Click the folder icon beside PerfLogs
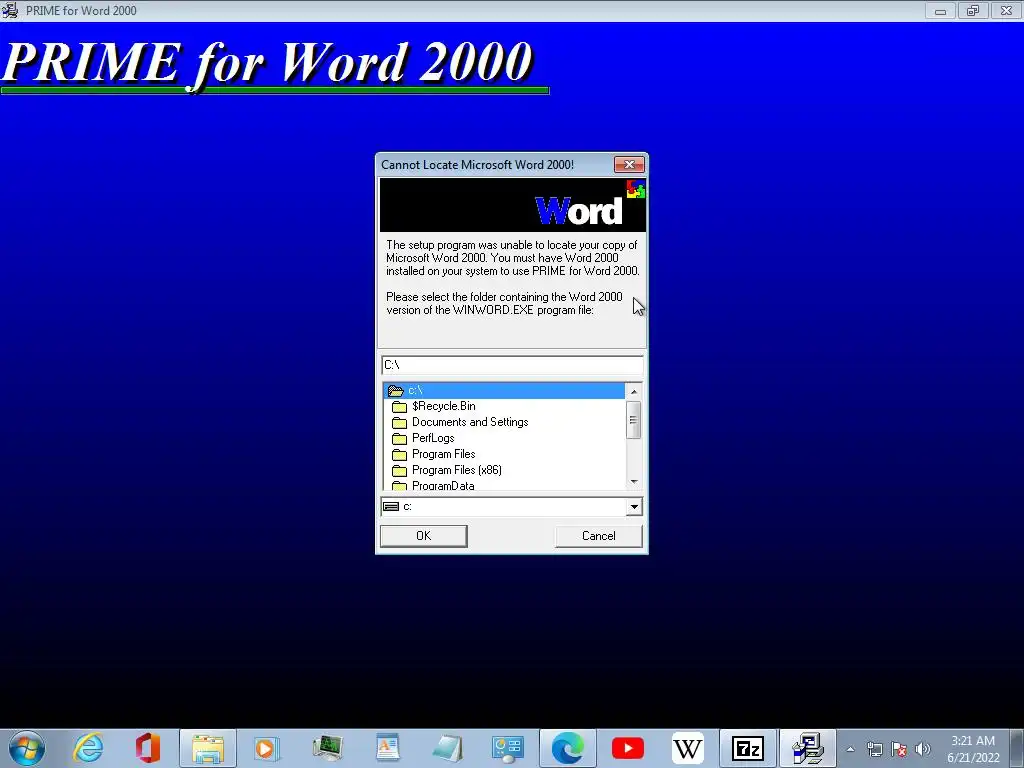 click(399, 438)
